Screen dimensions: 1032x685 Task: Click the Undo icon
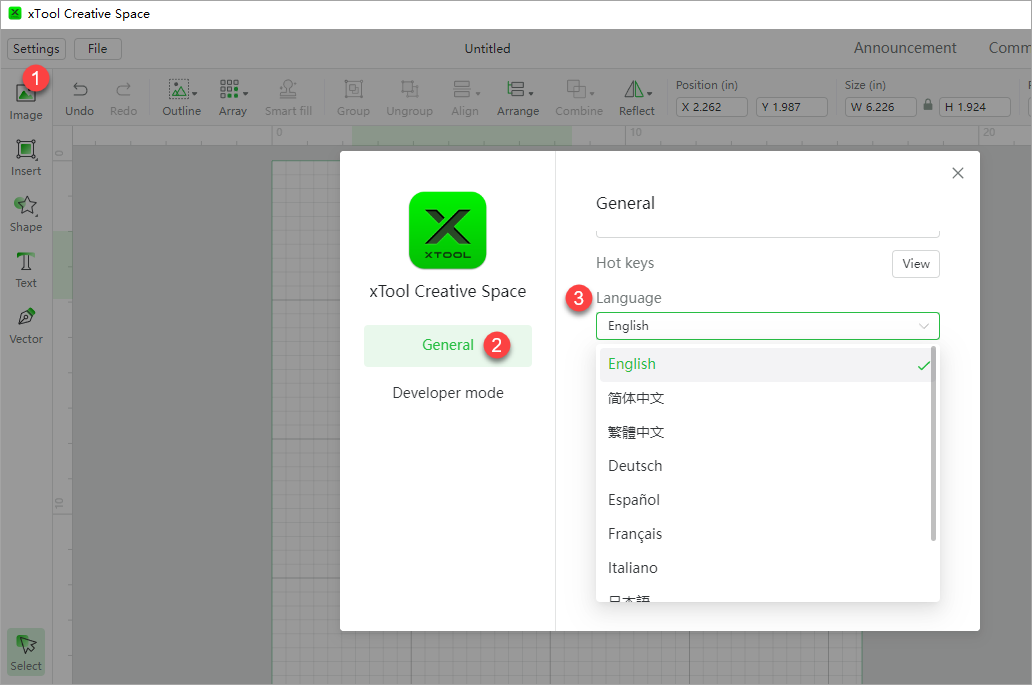coord(80,98)
